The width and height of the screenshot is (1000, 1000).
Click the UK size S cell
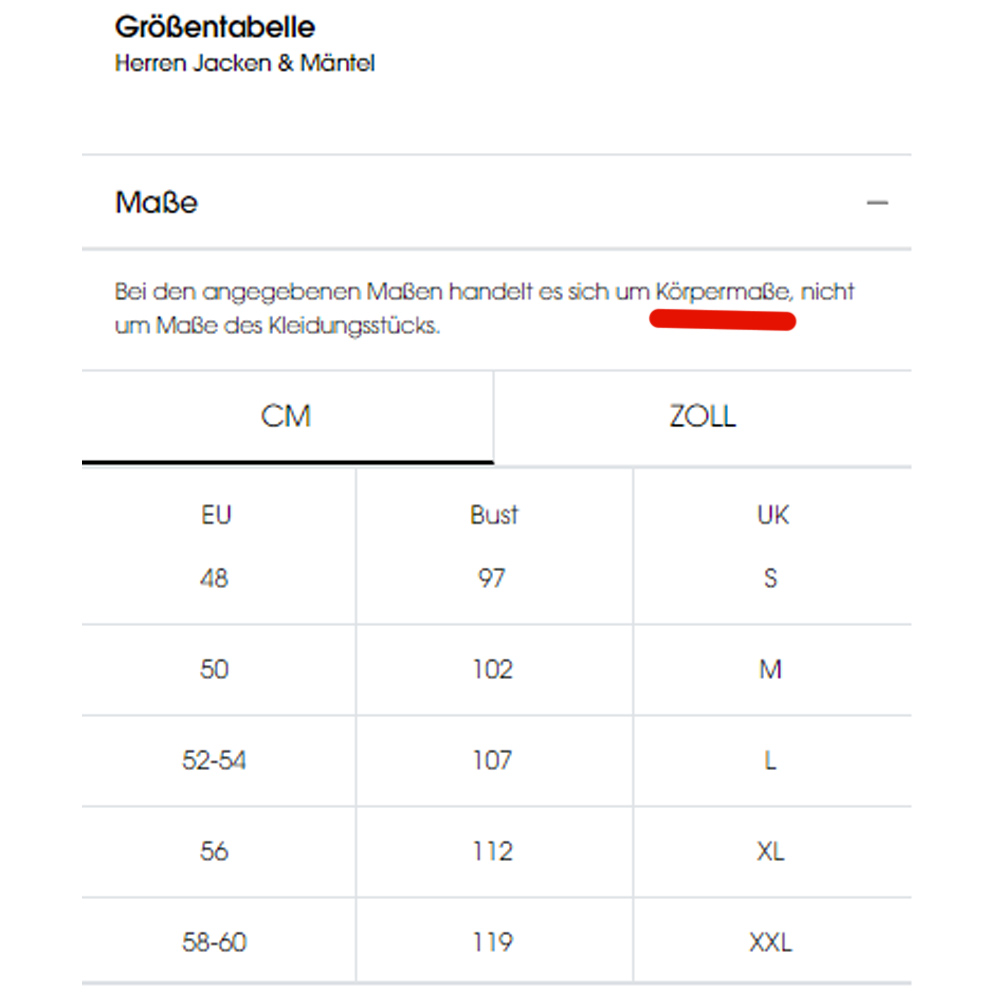pyautogui.click(x=771, y=578)
